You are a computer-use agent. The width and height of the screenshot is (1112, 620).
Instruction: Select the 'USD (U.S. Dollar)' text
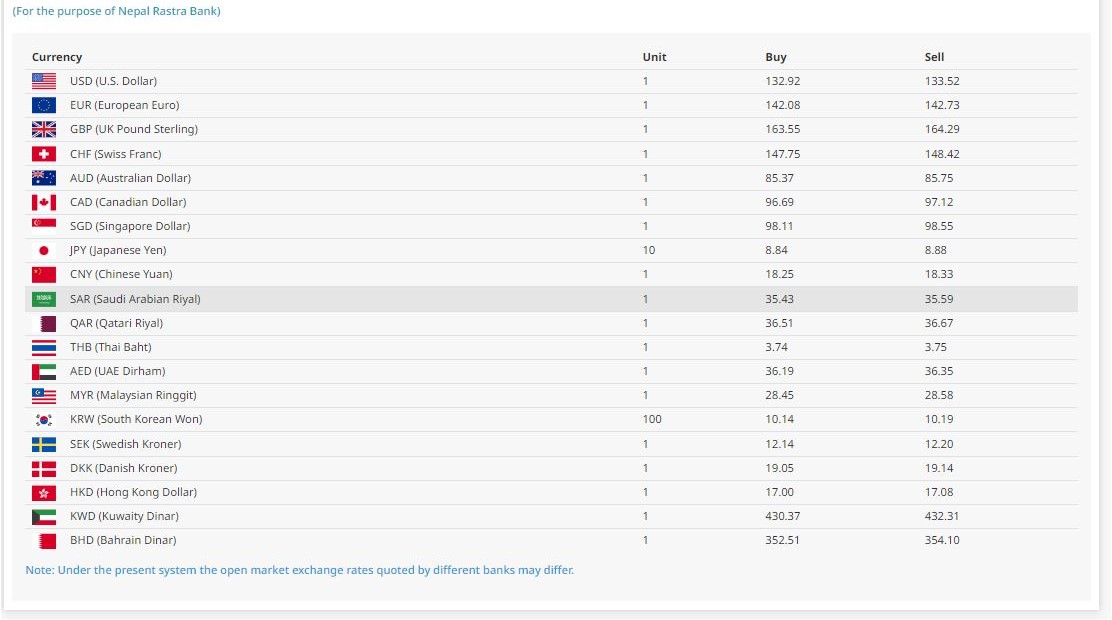[x=113, y=81]
